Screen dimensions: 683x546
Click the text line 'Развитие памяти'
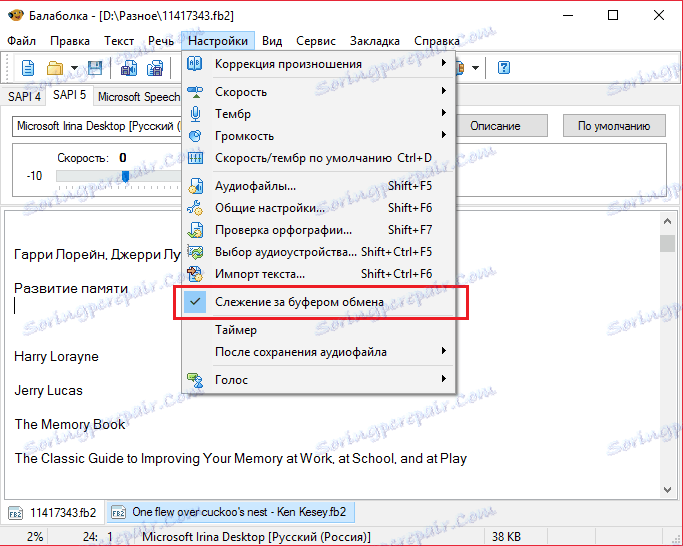[x=71, y=288]
